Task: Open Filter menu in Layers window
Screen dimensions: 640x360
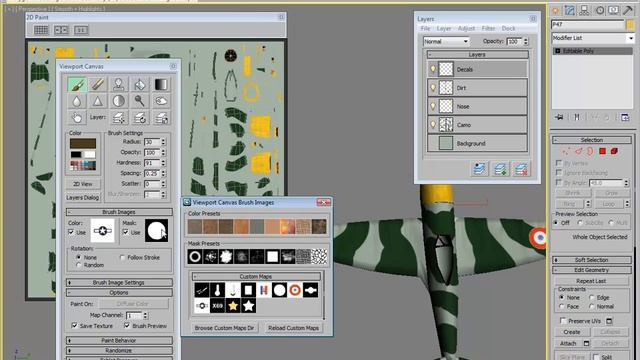Action: coord(488,29)
